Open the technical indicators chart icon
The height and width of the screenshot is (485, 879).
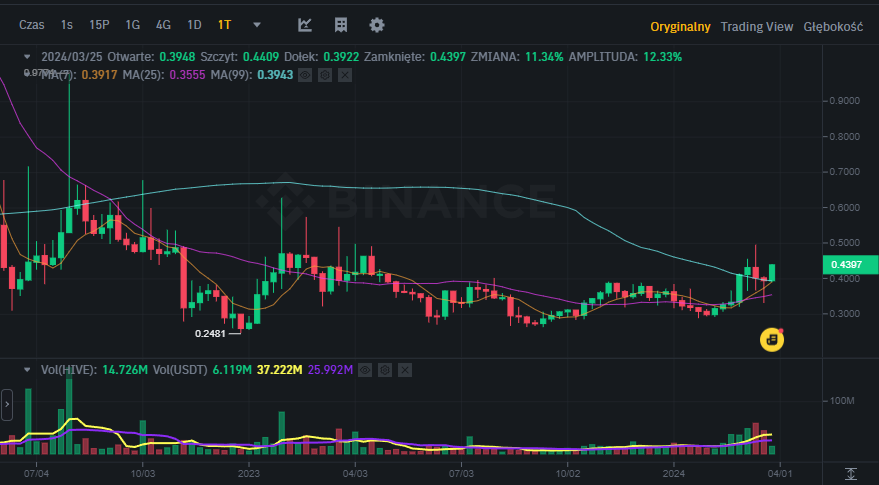pyautogui.click(x=304, y=25)
